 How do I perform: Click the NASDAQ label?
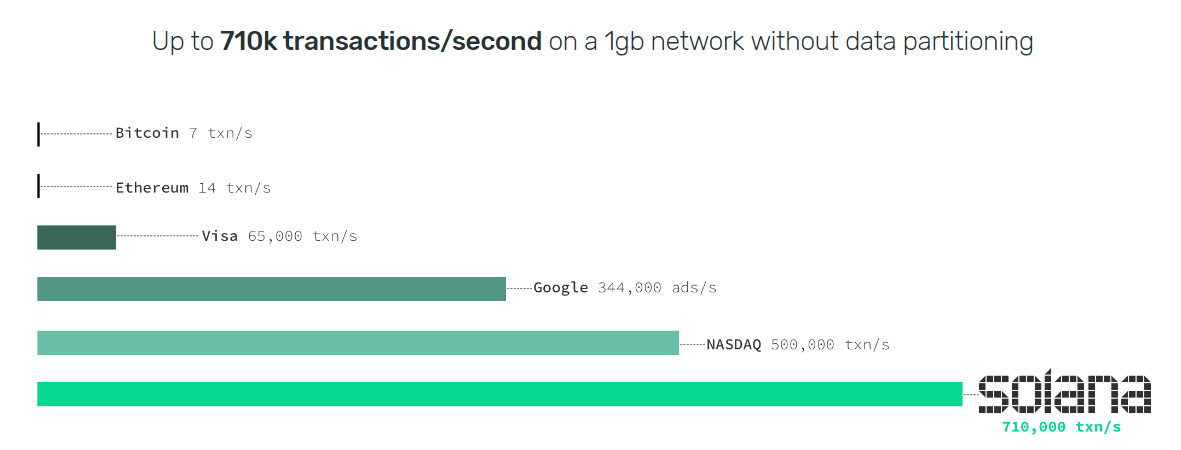pyautogui.click(x=733, y=345)
